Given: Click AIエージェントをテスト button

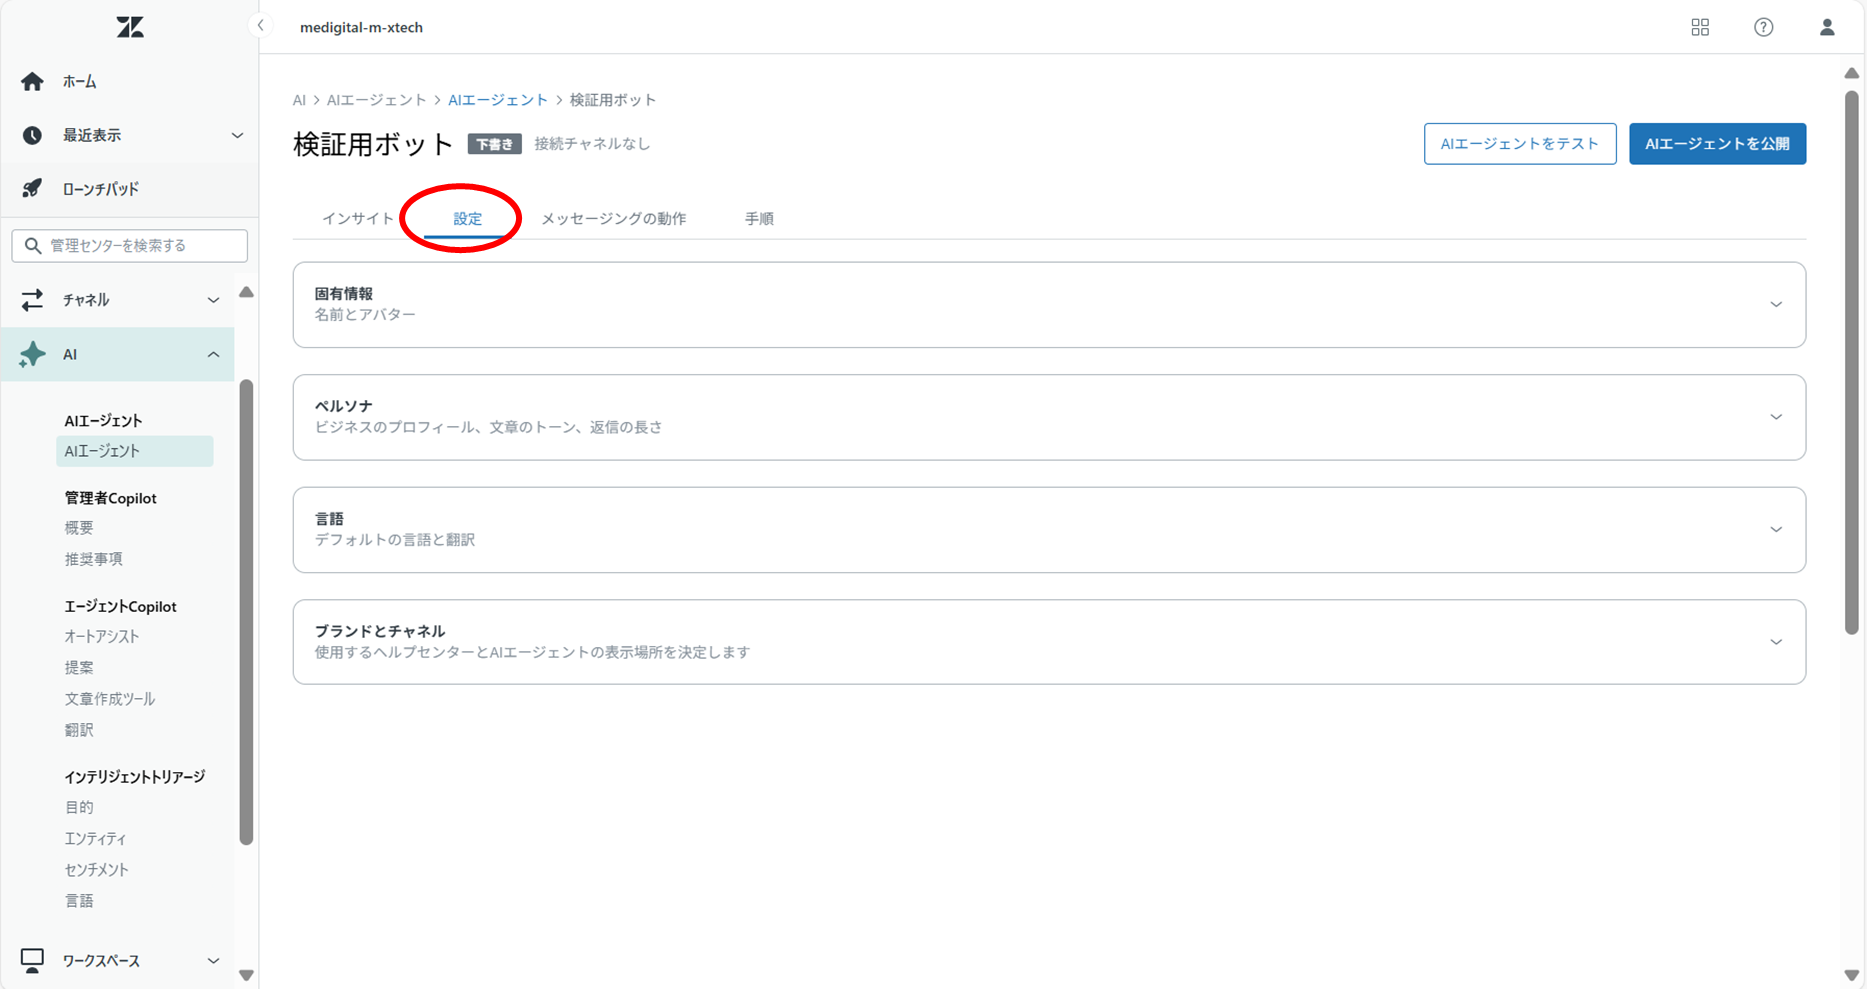Looking at the screenshot, I should pyautogui.click(x=1520, y=144).
